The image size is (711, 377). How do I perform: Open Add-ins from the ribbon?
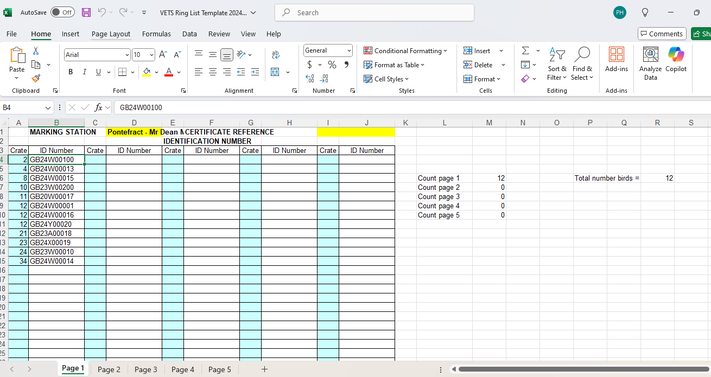(616, 59)
